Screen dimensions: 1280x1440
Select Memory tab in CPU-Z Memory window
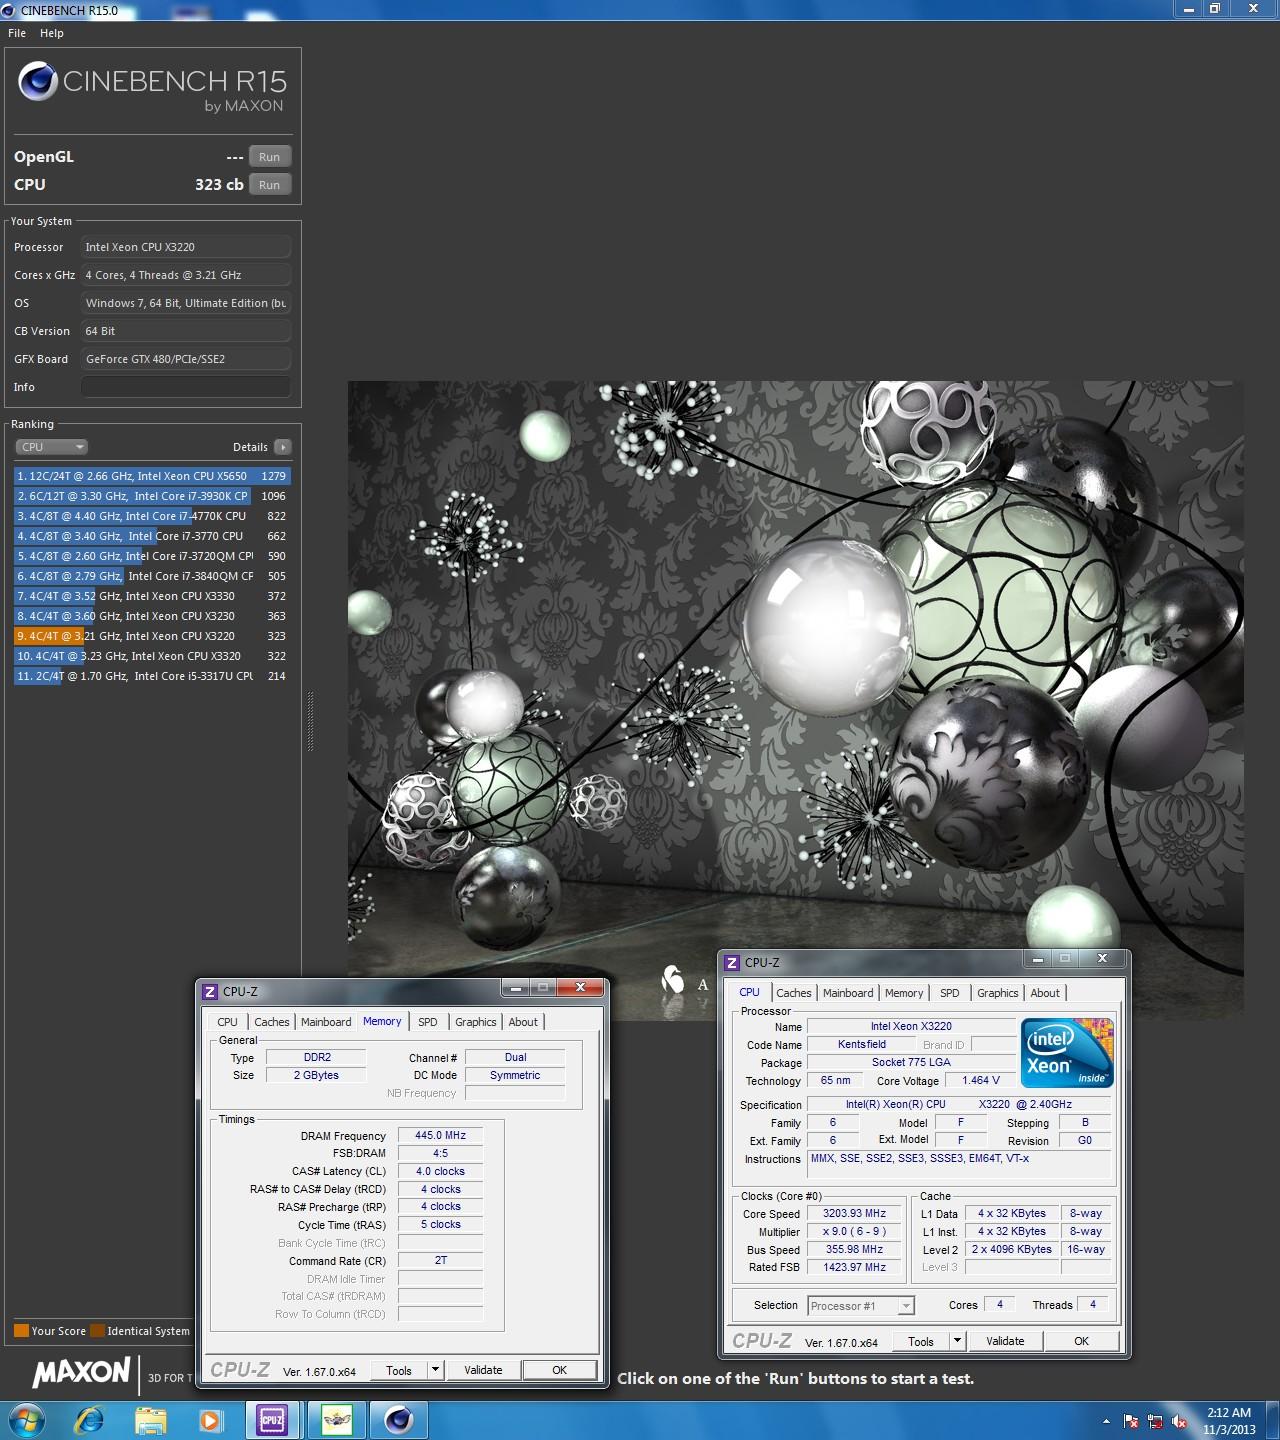tap(382, 1021)
